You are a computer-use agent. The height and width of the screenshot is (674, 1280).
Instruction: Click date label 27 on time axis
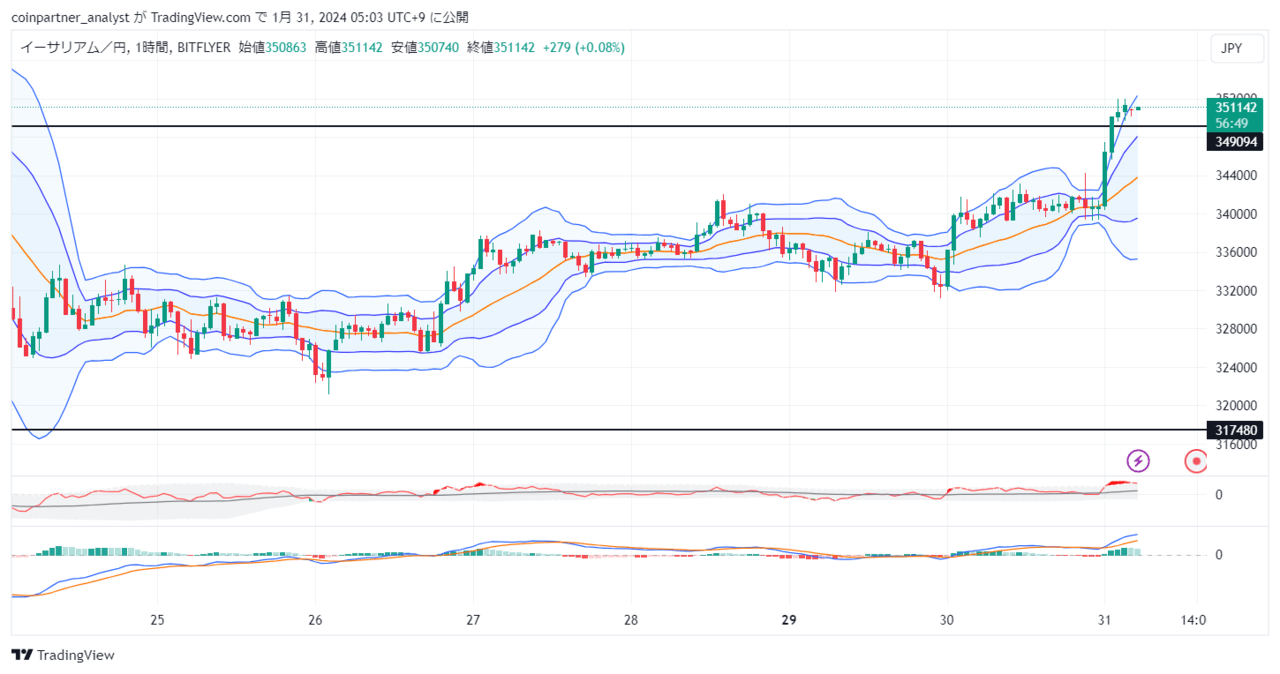click(473, 619)
